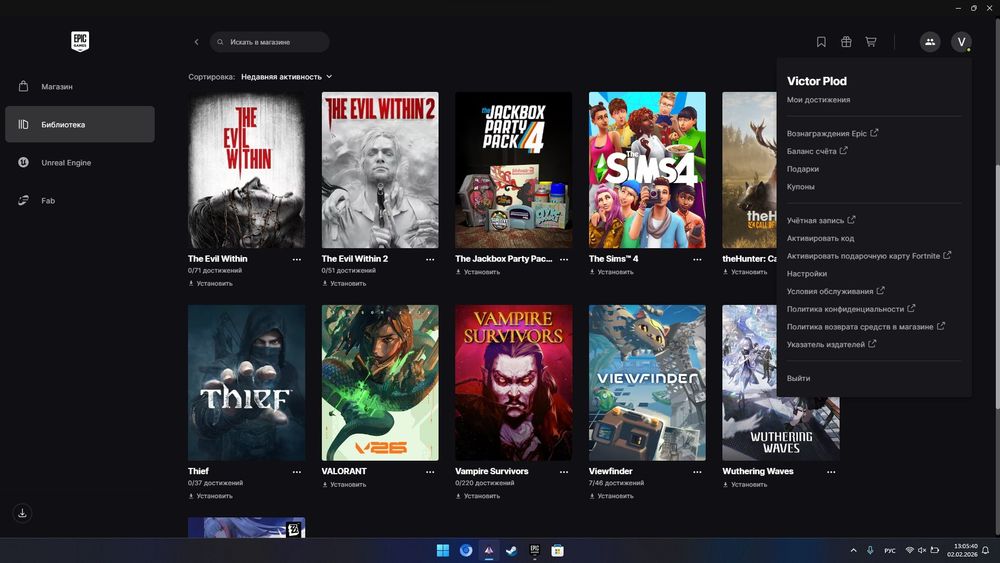
Task: Install The Evil Within 2 via Установить
Action: tap(344, 283)
